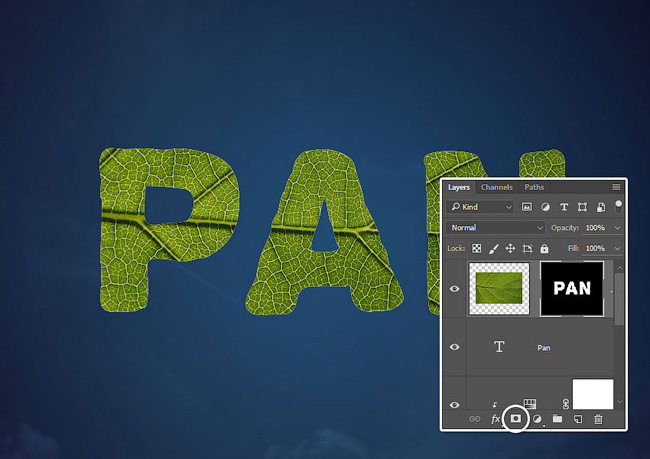This screenshot has width=650, height=459.
Task: Click mask link chain on bottom layer
Action: [x=565, y=404]
